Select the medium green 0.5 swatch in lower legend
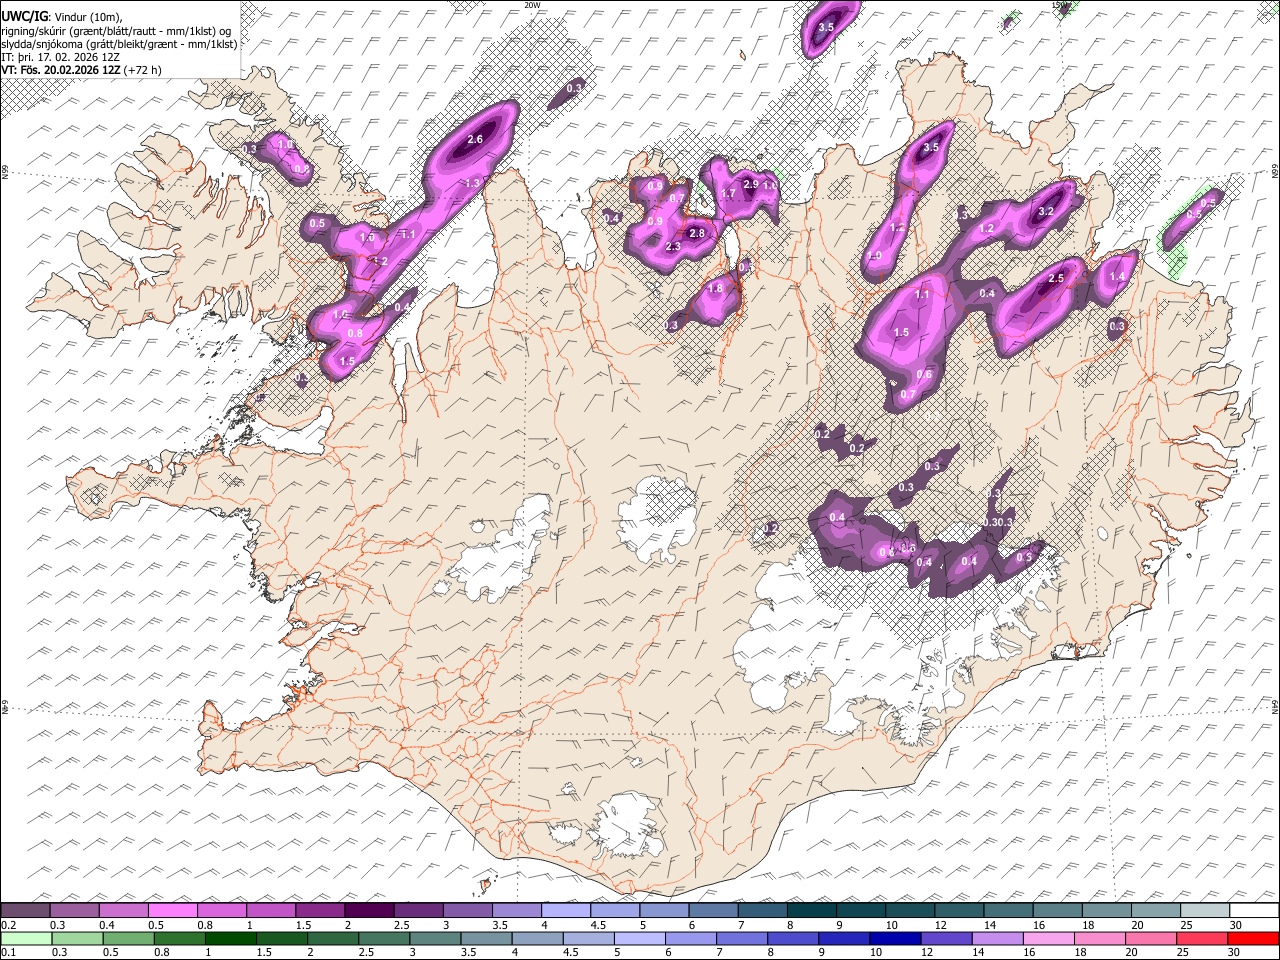The image size is (1280, 960). [x=129, y=938]
